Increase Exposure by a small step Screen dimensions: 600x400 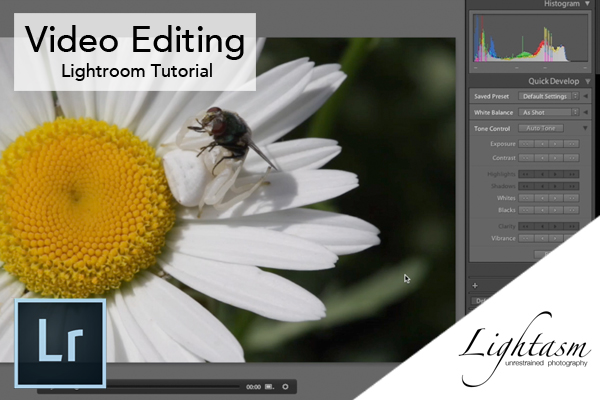(x=556, y=144)
